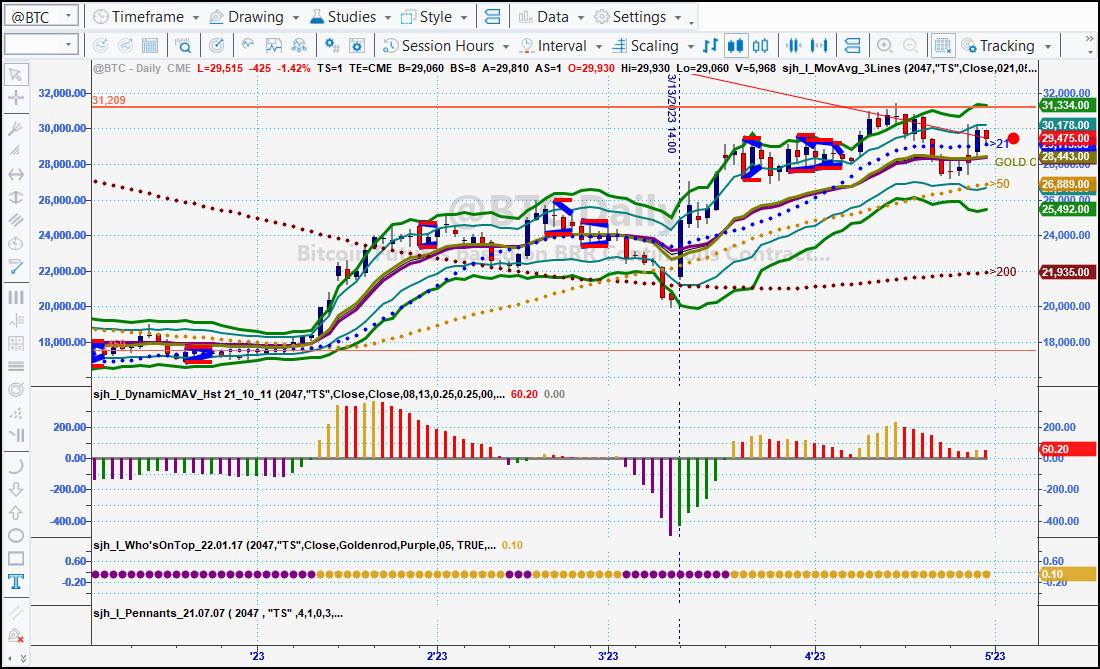Click the @BTC - Daily CME status label
Screen dimensions: 1100x669
(142, 68)
